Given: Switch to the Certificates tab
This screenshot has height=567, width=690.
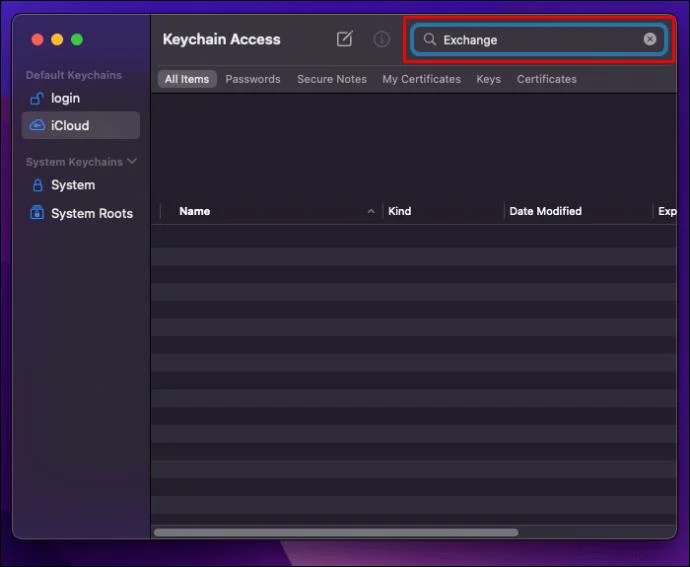Looking at the screenshot, I should tap(547, 79).
